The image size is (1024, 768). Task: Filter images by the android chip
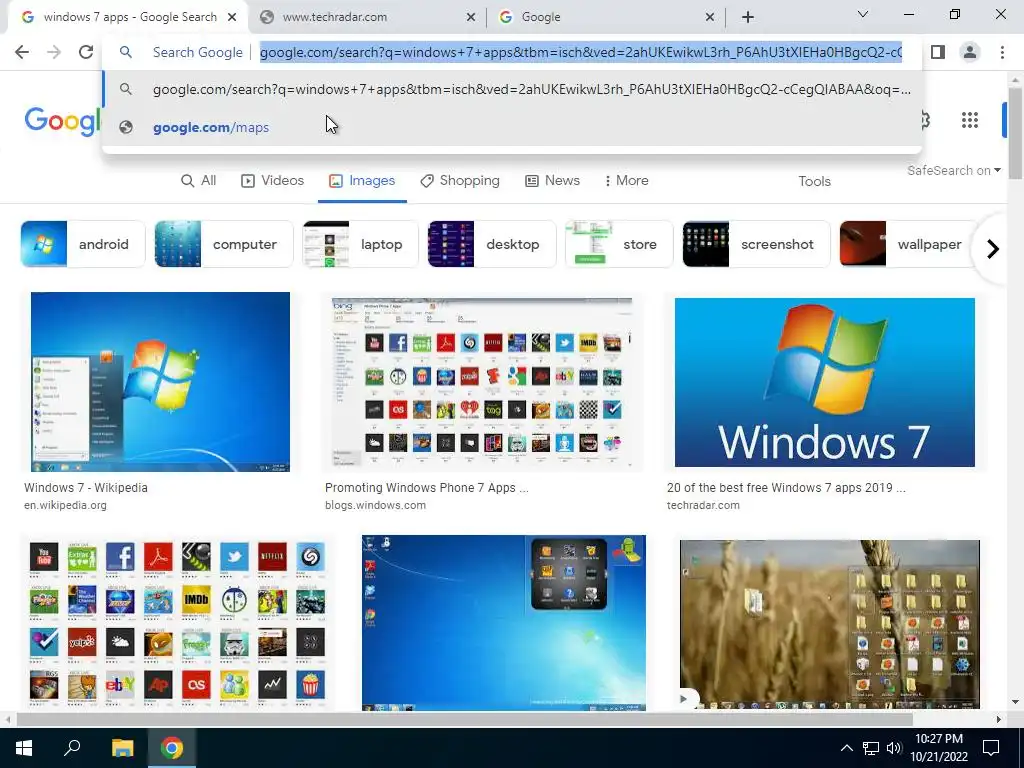tap(83, 244)
